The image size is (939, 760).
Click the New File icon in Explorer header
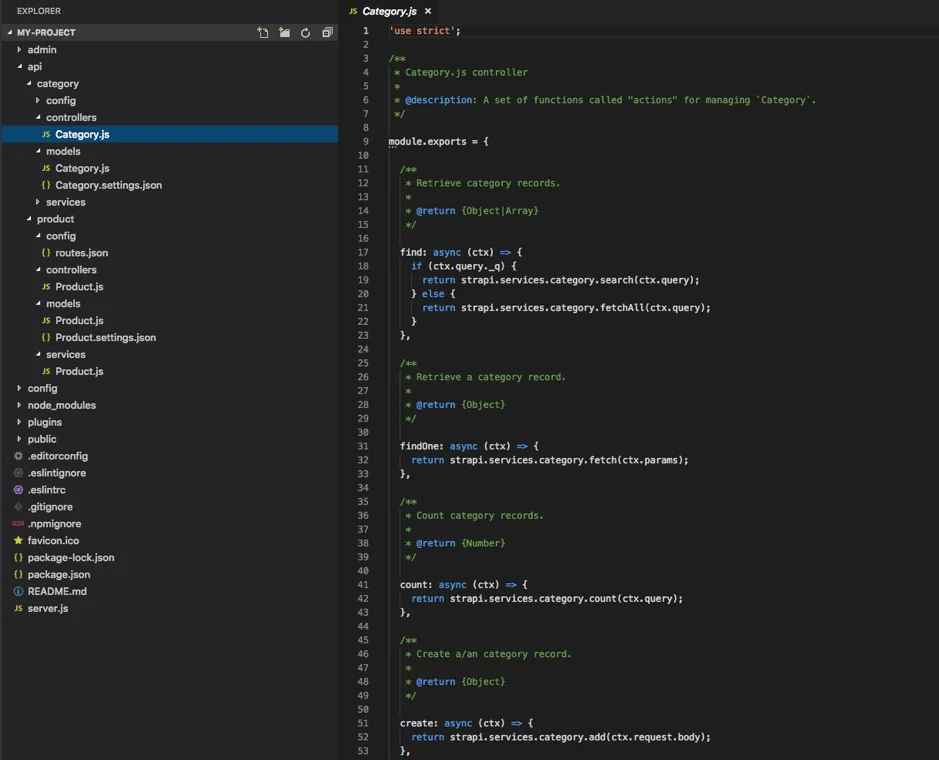coord(263,32)
